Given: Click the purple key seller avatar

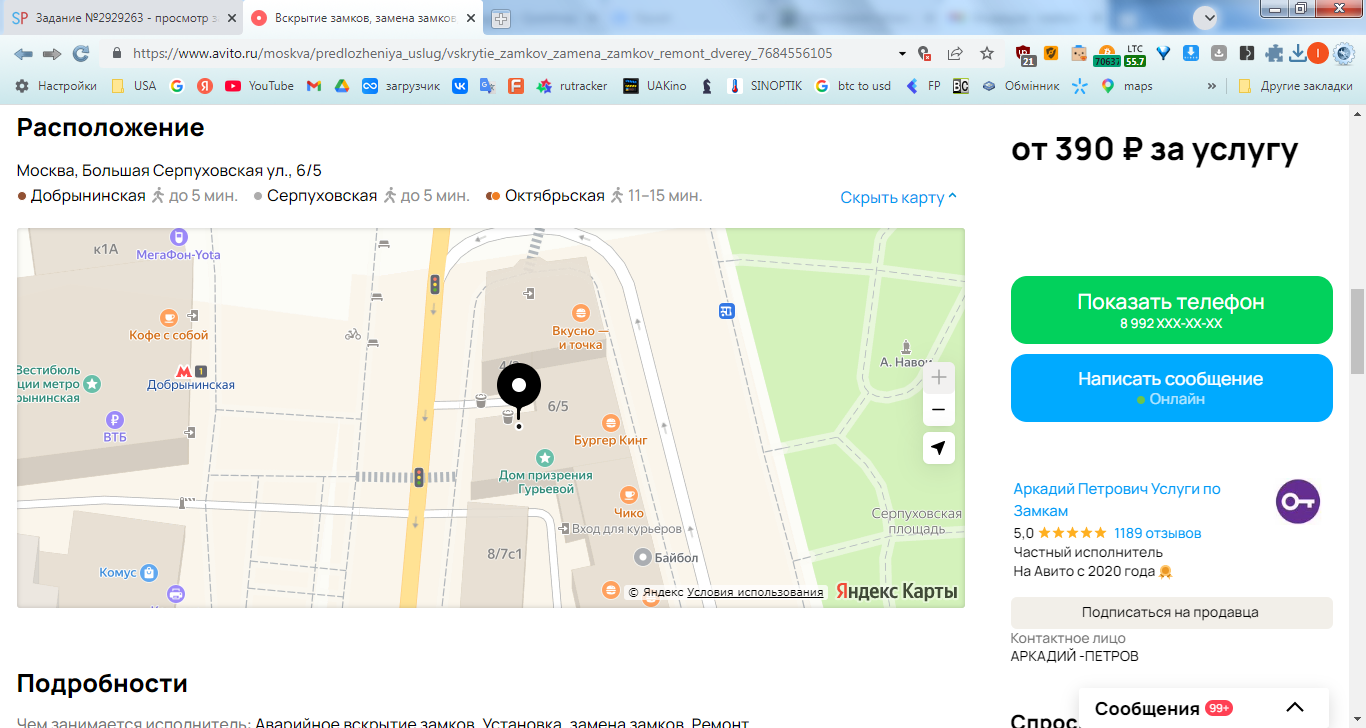Looking at the screenshot, I should click(x=1298, y=501).
